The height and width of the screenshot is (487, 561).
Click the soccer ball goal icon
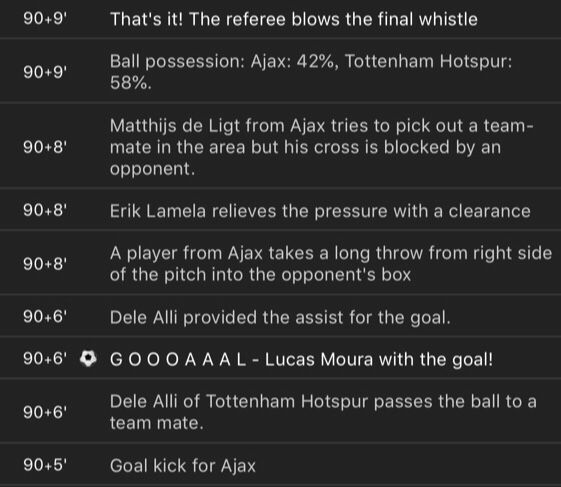pos(88,359)
